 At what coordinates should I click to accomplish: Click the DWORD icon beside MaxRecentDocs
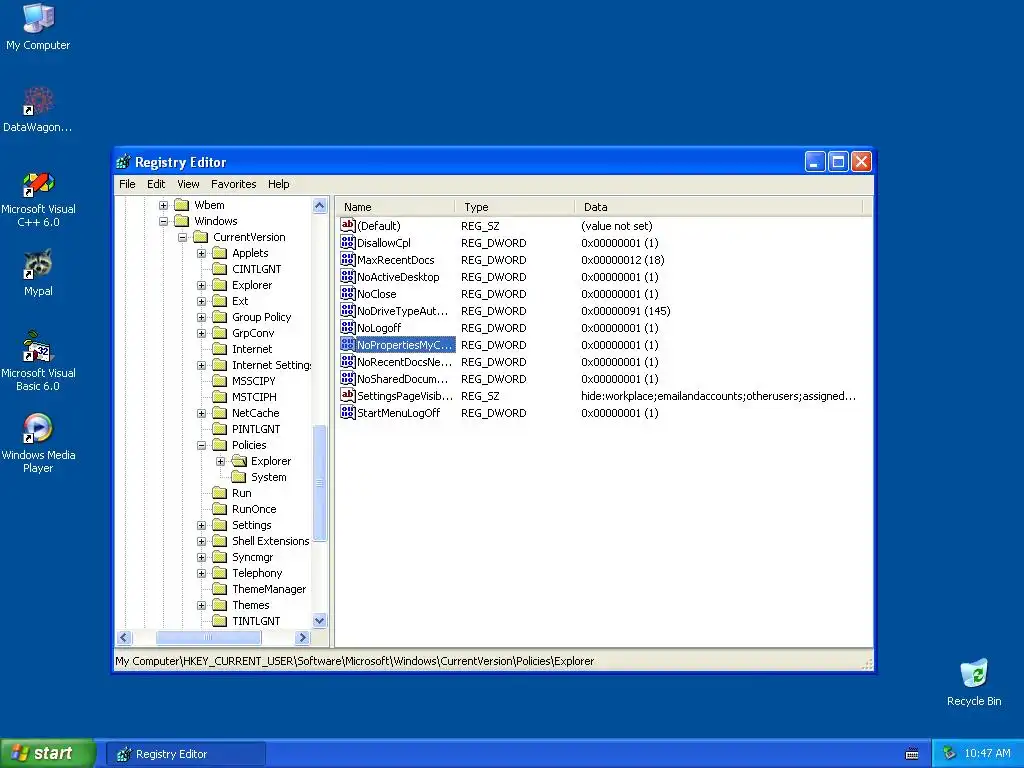click(x=347, y=259)
